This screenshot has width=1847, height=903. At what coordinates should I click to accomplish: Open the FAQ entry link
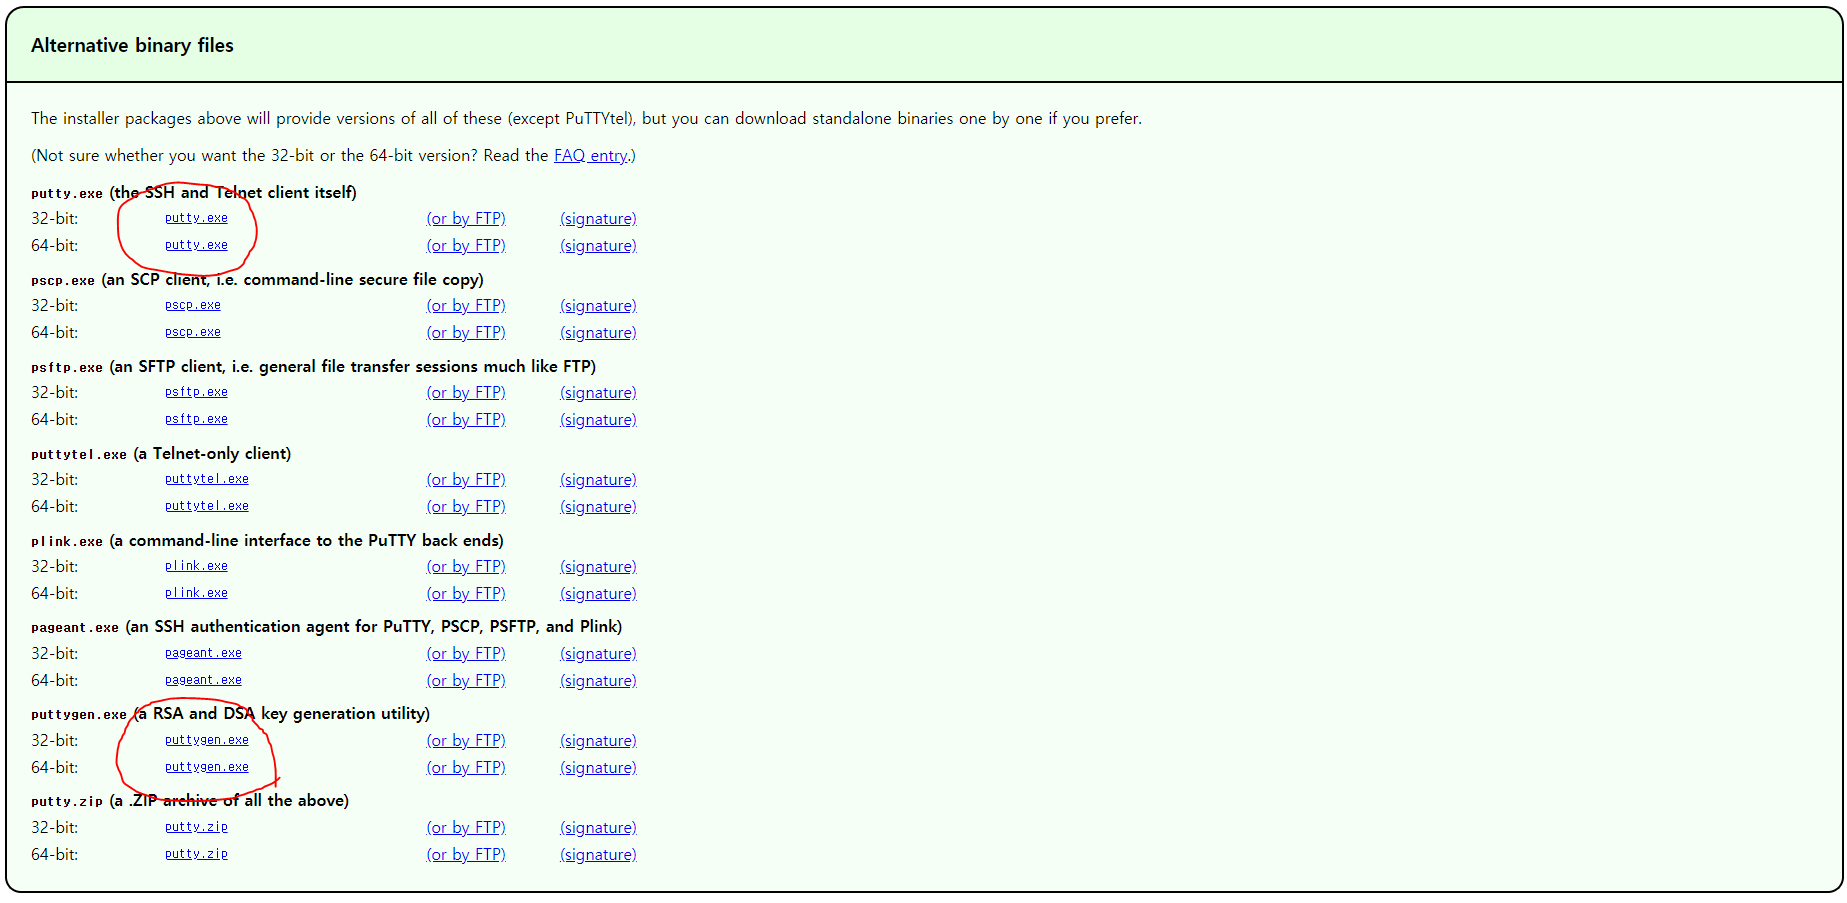point(591,156)
